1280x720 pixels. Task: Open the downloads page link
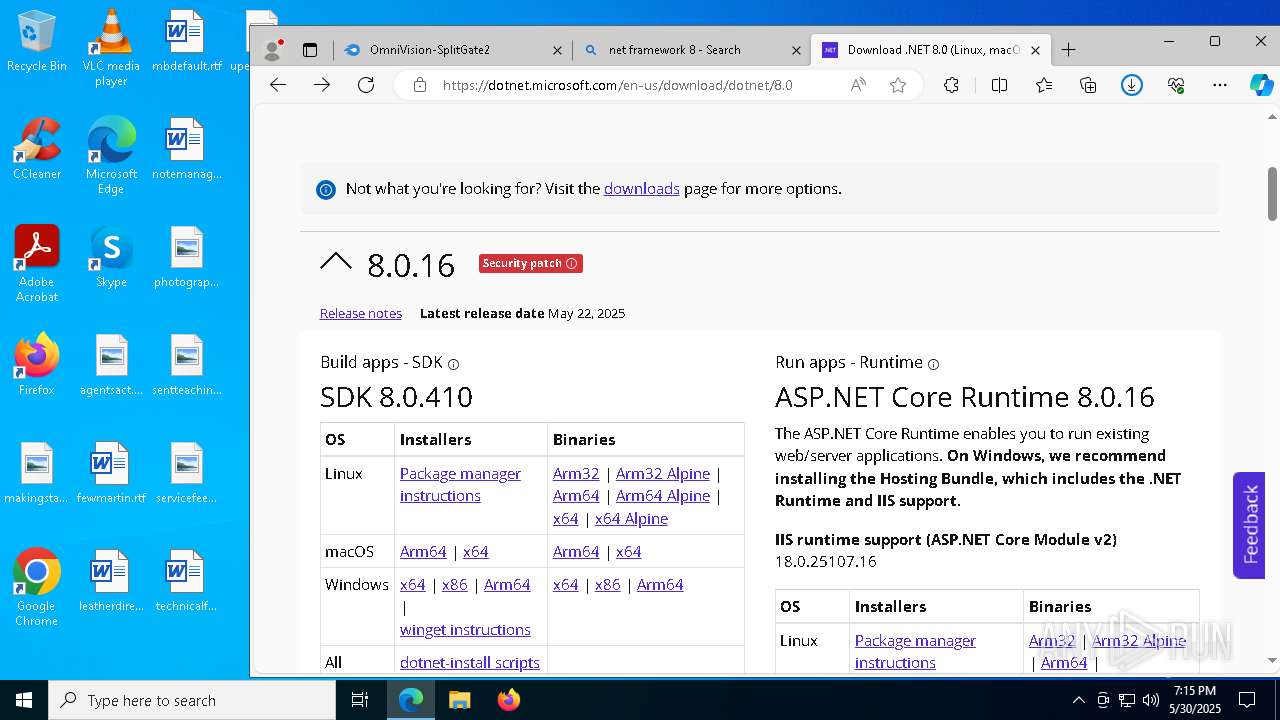[x=642, y=188]
